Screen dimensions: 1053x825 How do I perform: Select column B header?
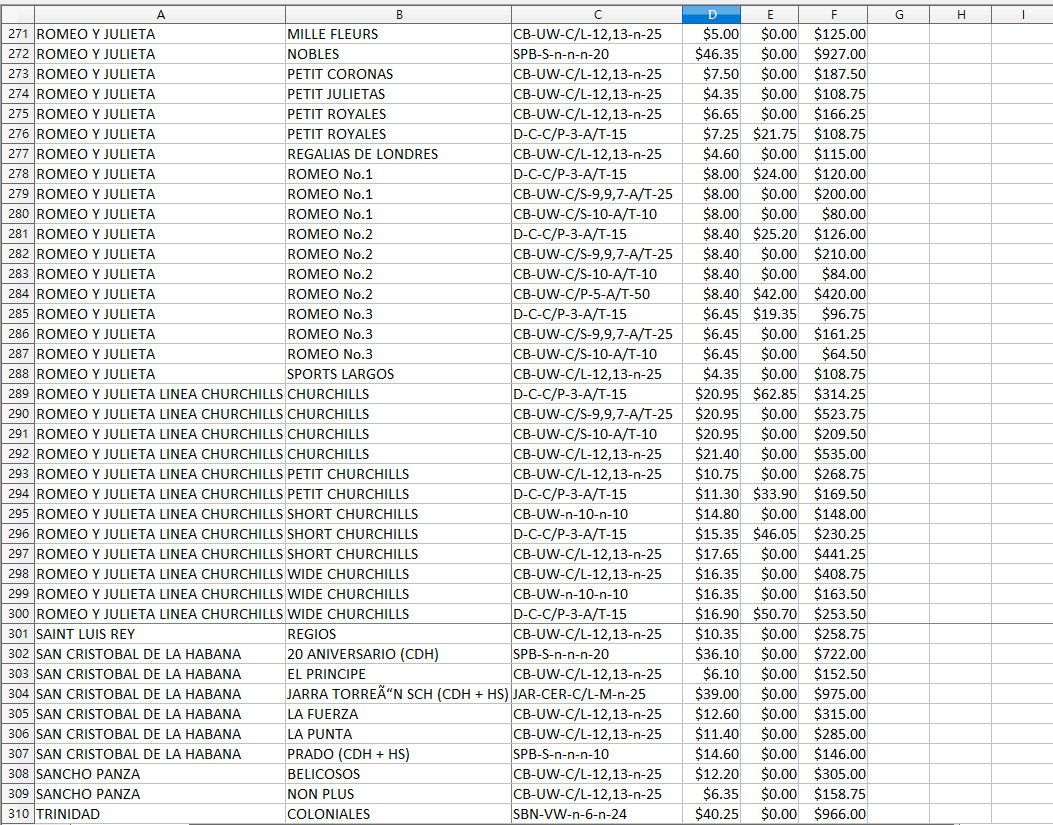pyautogui.click(x=398, y=14)
